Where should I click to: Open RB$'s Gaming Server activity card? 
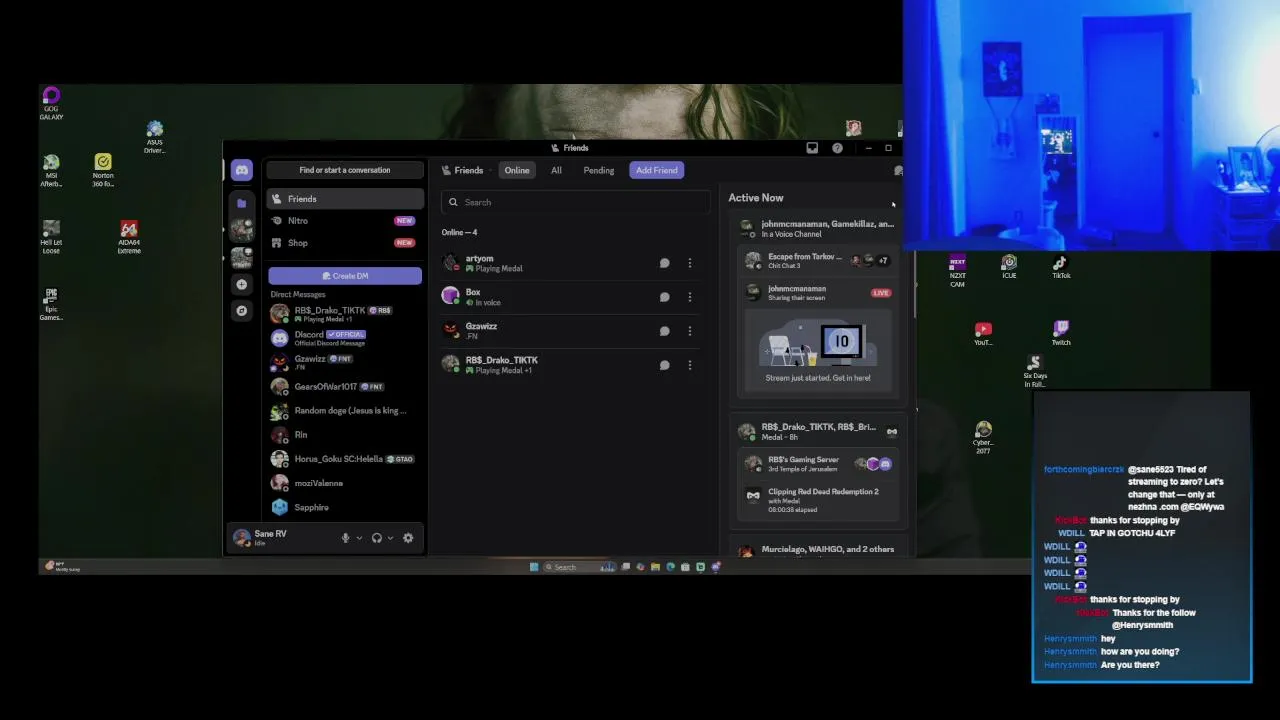tap(818, 464)
